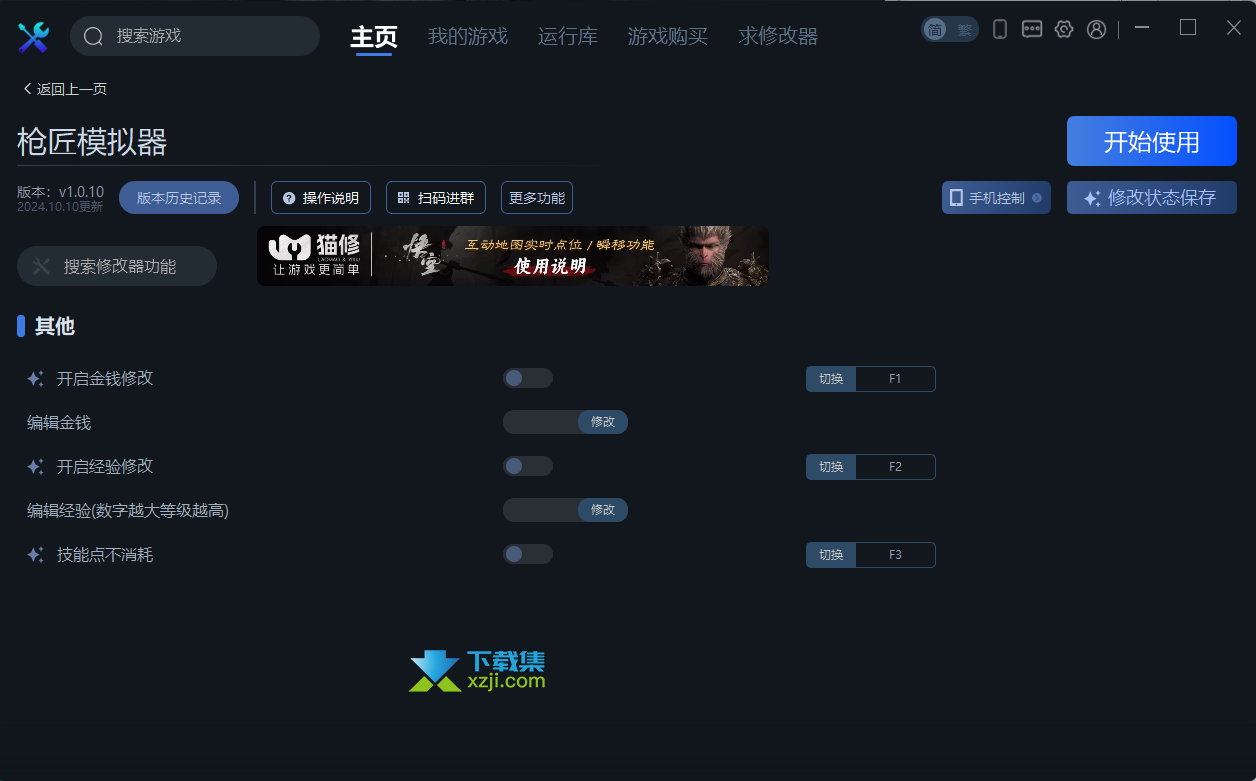Image resolution: width=1256 pixels, height=781 pixels.
Task: Turn on 技能点不消耗 switch
Action: [x=528, y=554]
